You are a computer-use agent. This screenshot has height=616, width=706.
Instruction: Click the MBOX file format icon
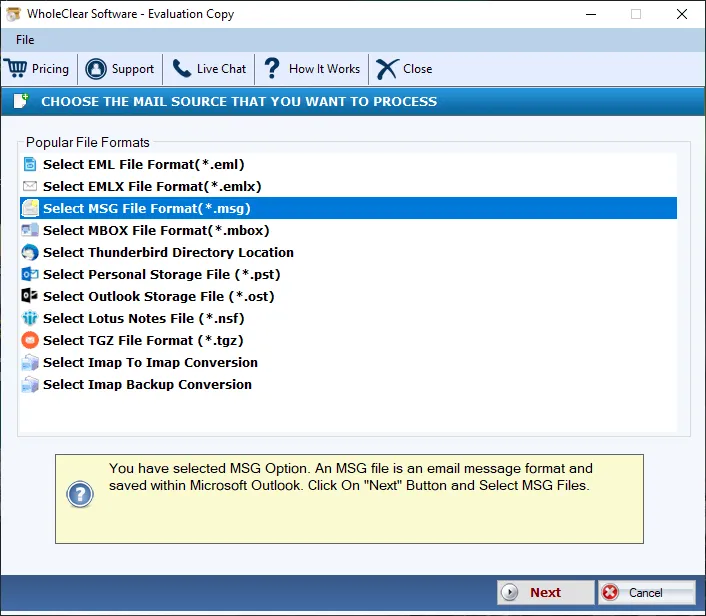(30, 230)
